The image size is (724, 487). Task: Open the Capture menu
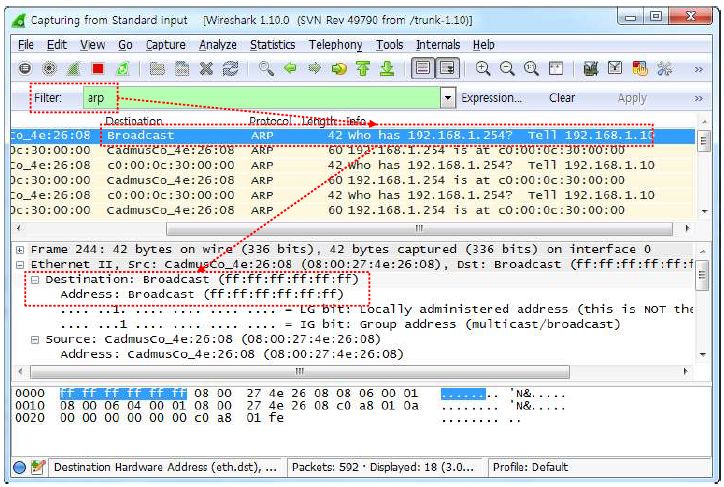(166, 45)
